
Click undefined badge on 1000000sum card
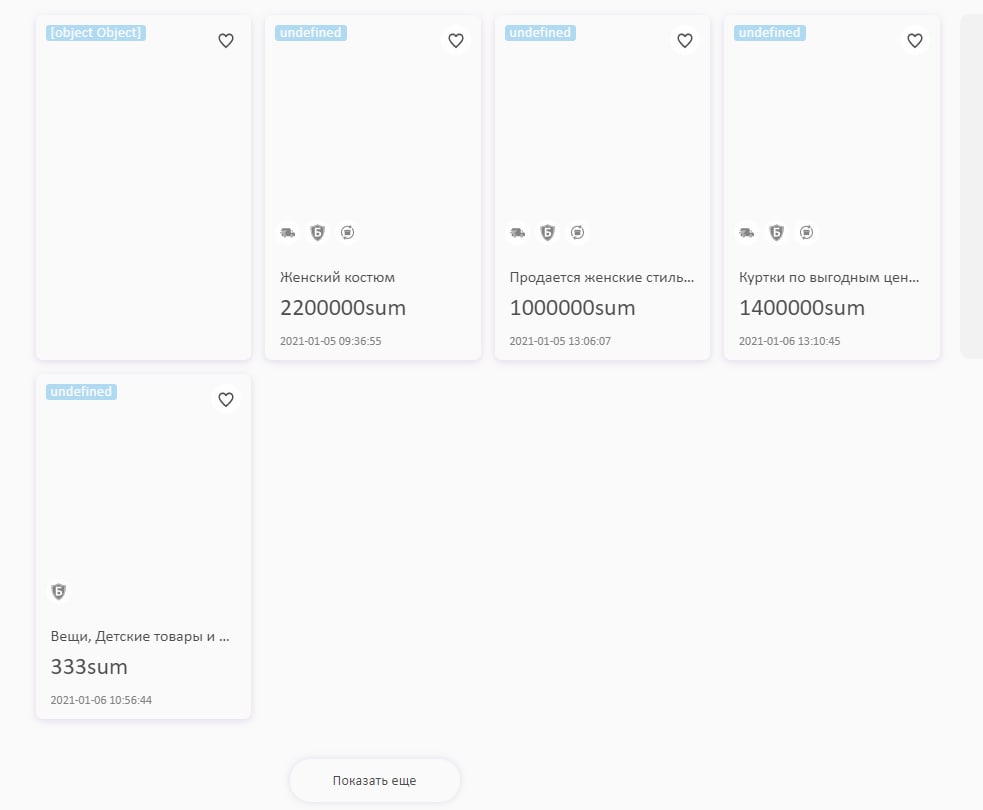pyautogui.click(x=540, y=33)
